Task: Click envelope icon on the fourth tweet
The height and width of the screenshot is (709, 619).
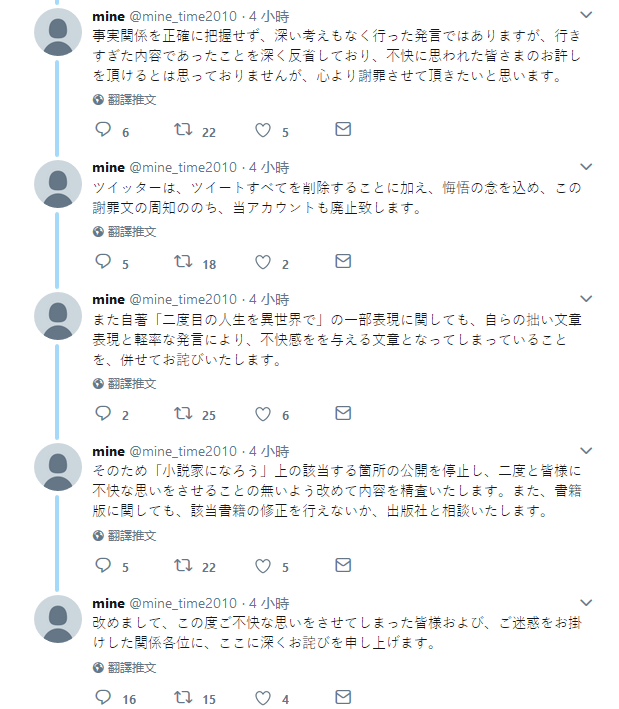Action: 343,565
